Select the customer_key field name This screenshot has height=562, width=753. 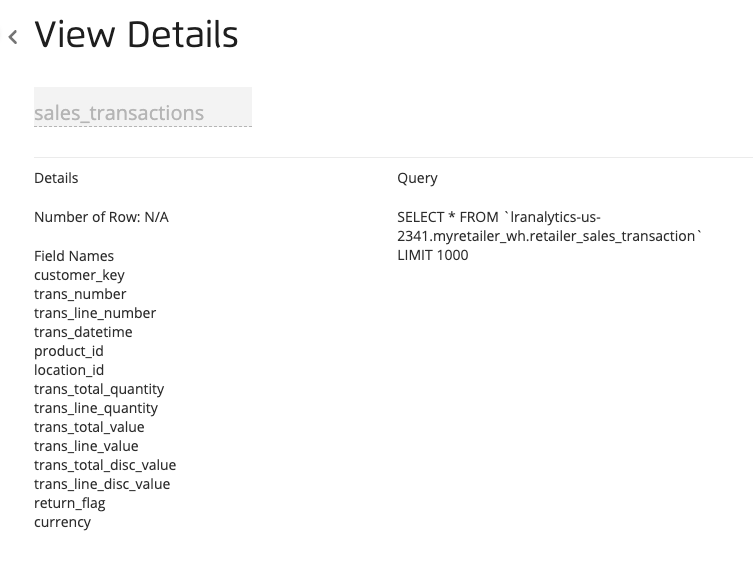tap(79, 275)
